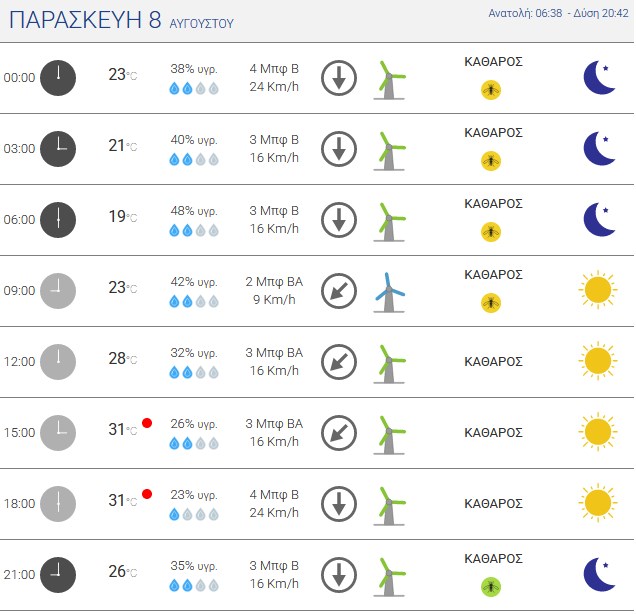Click the 31°C temperature at 15:00
Image resolution: width=636 pixels, height=615 pixels.
[123, 429]
